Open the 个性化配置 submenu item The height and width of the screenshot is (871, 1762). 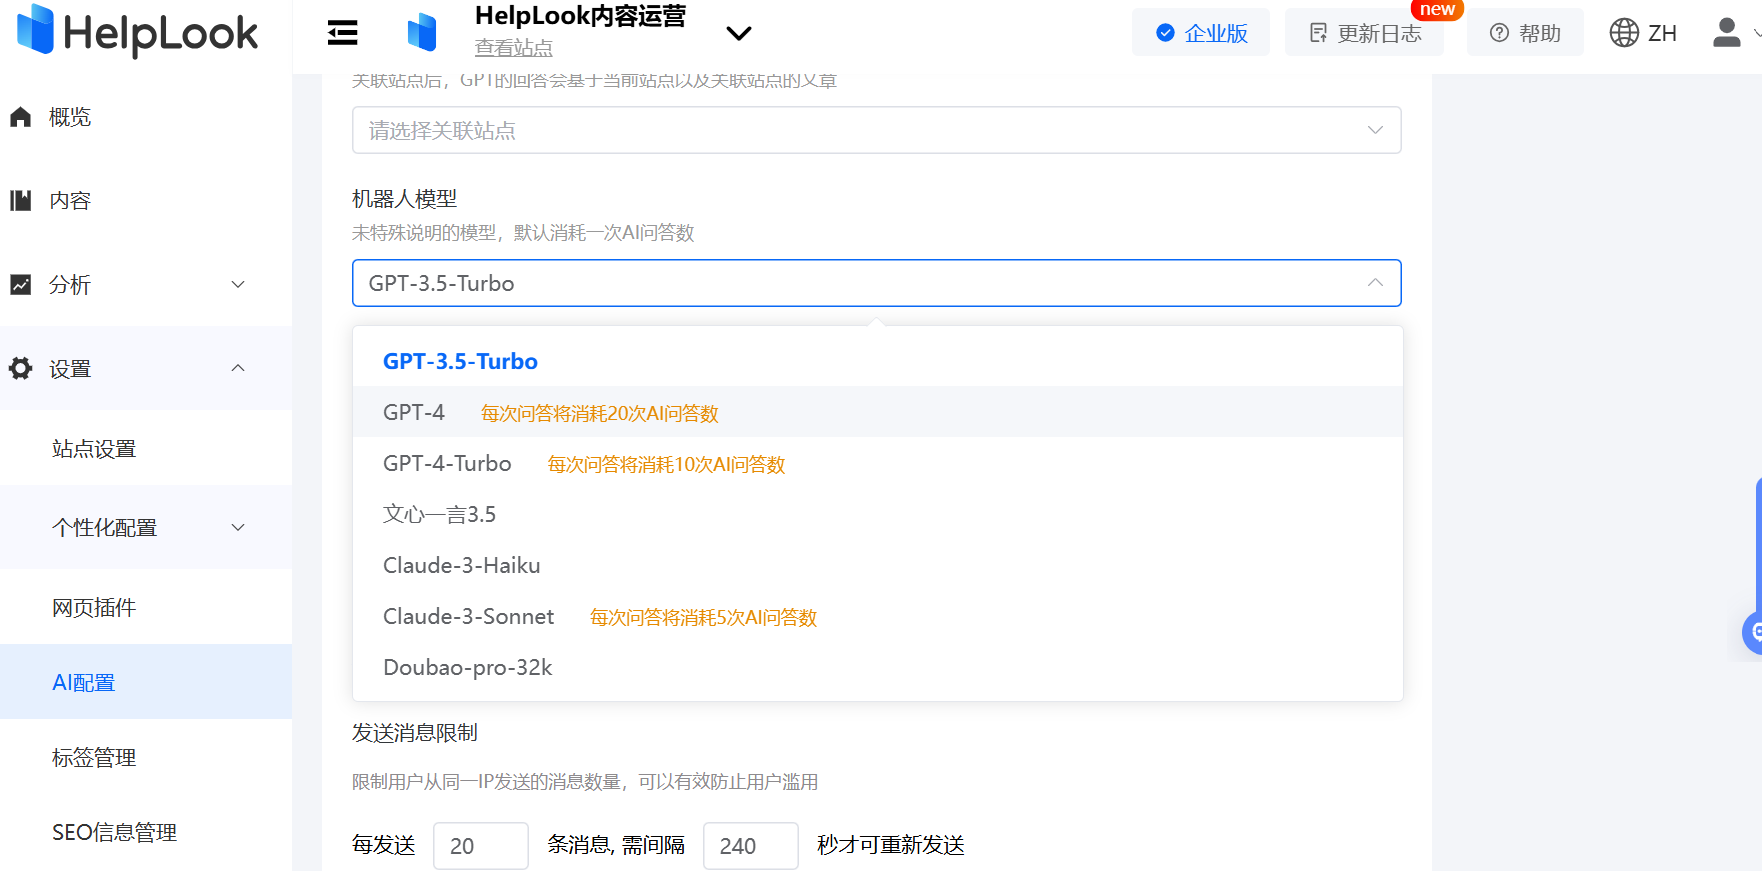105,528
